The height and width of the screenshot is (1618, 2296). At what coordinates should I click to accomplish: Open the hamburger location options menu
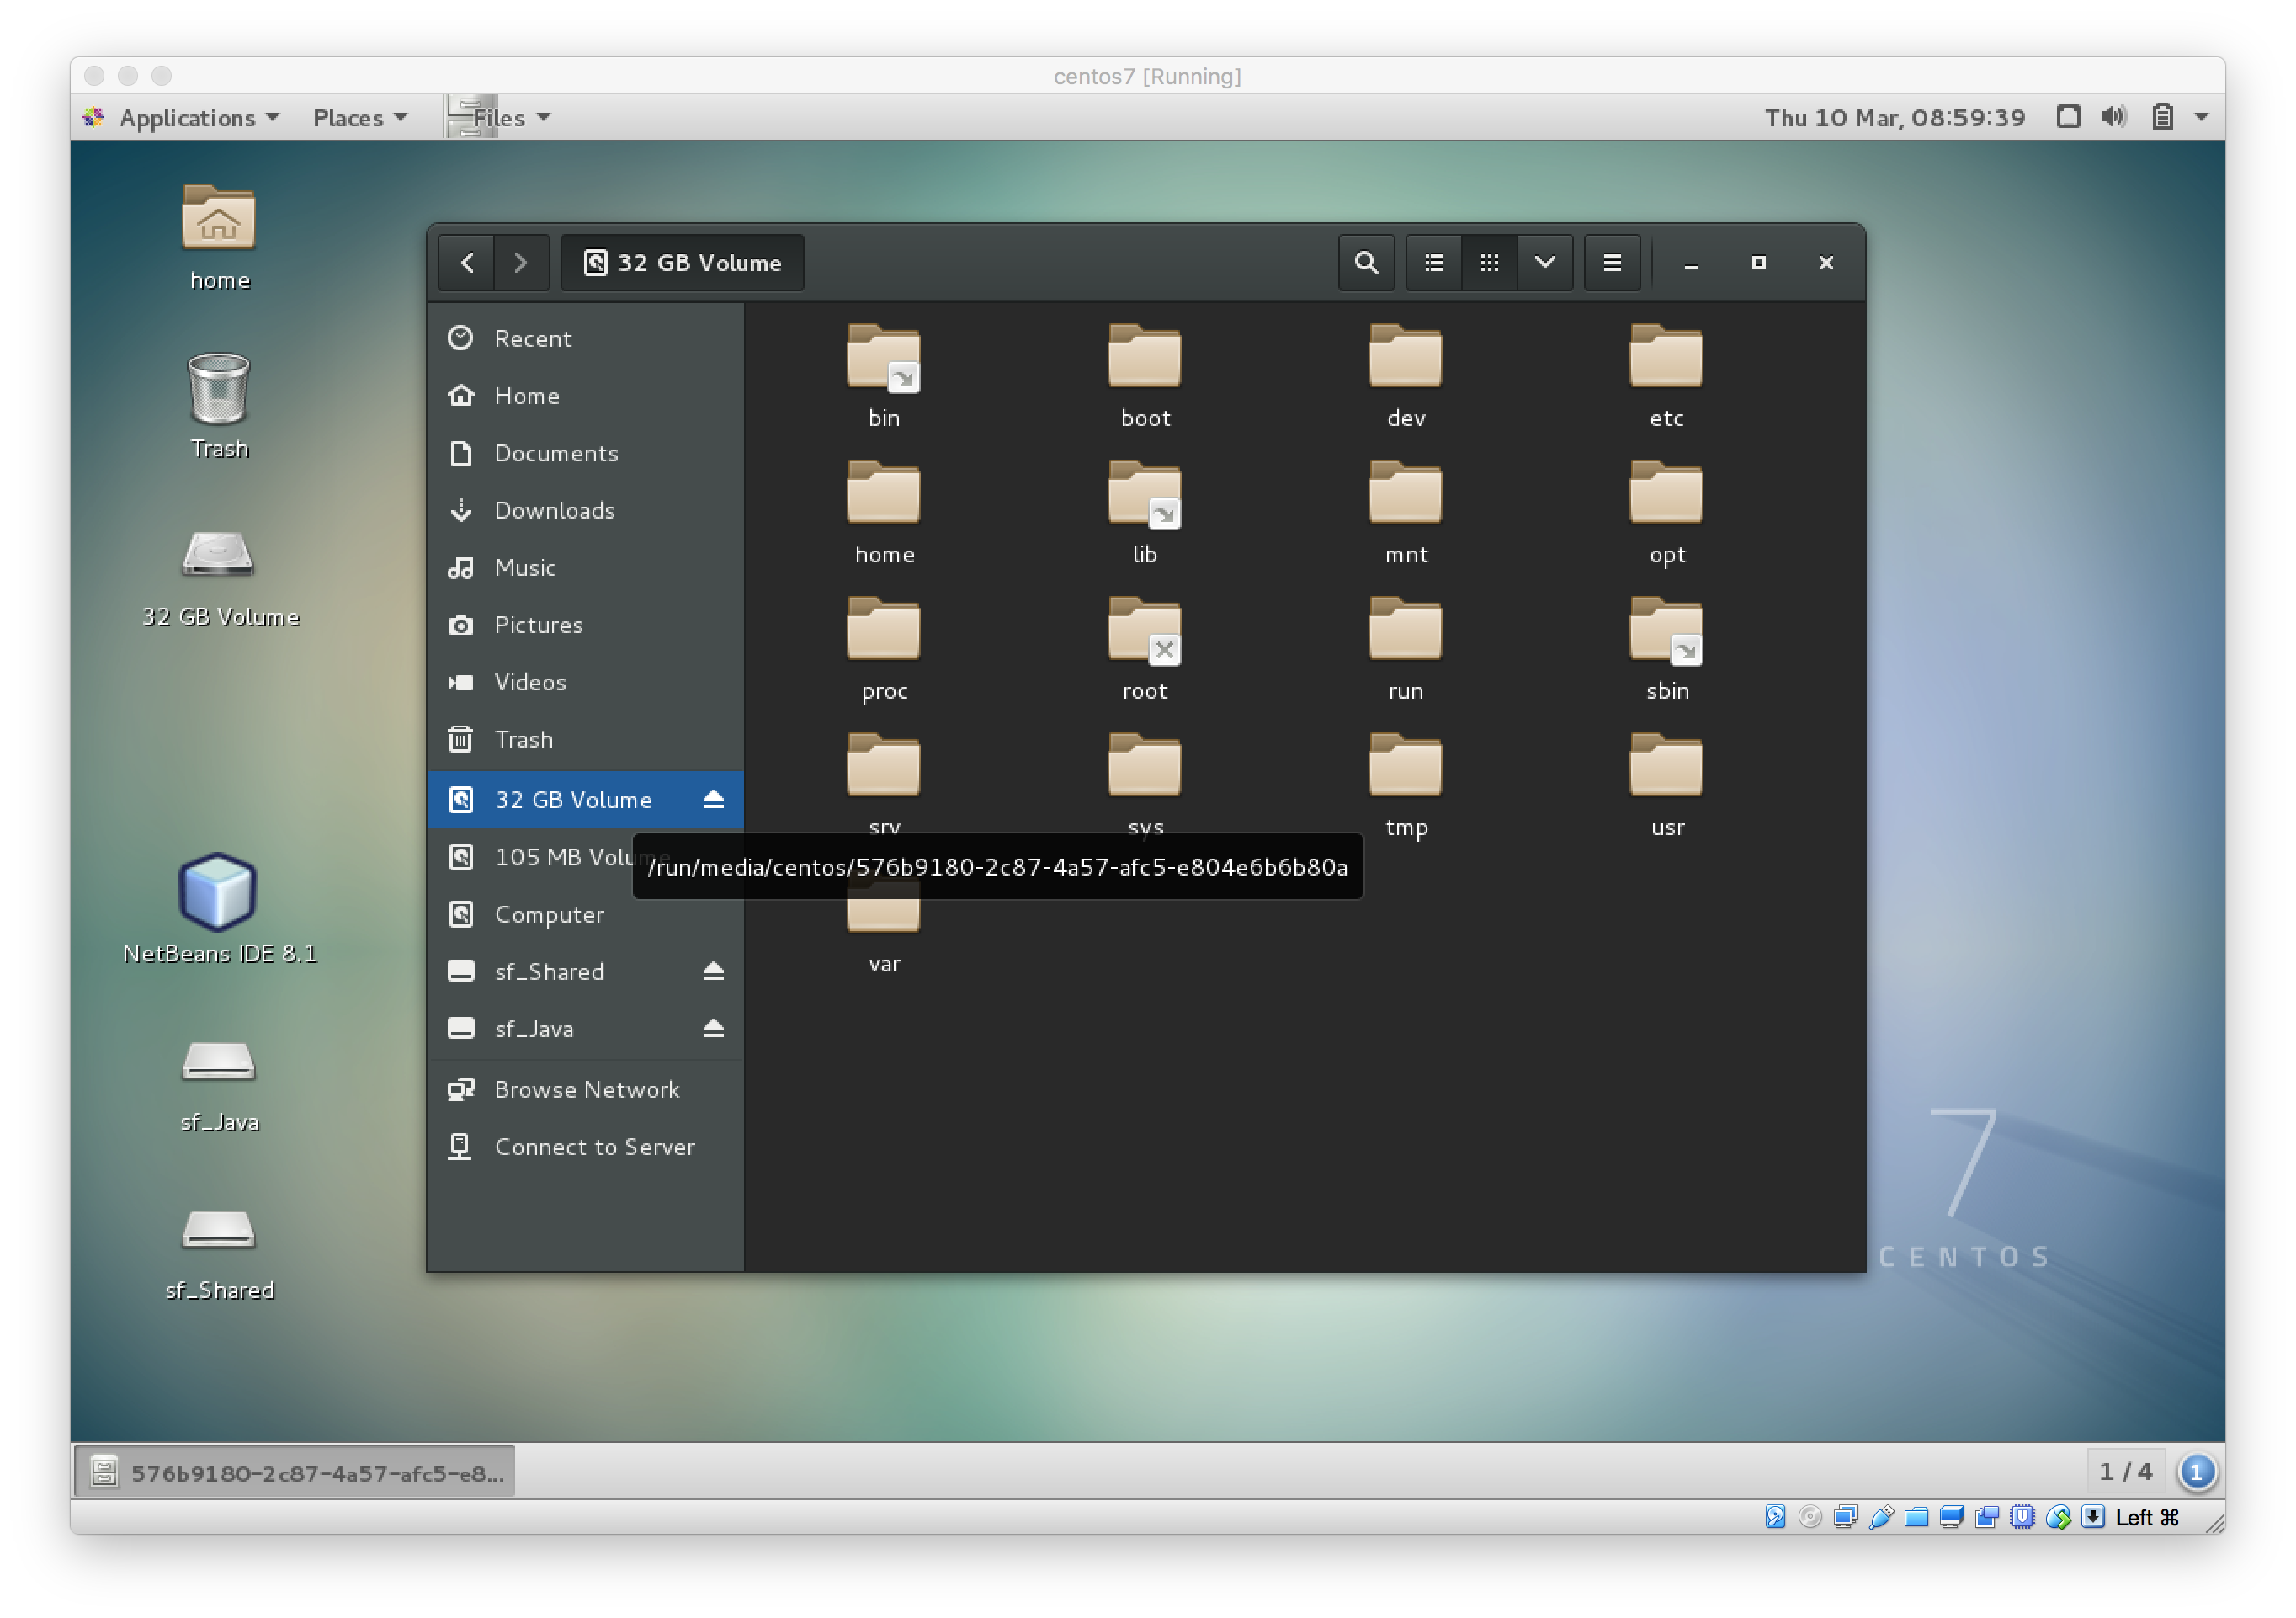point(1612,263)
